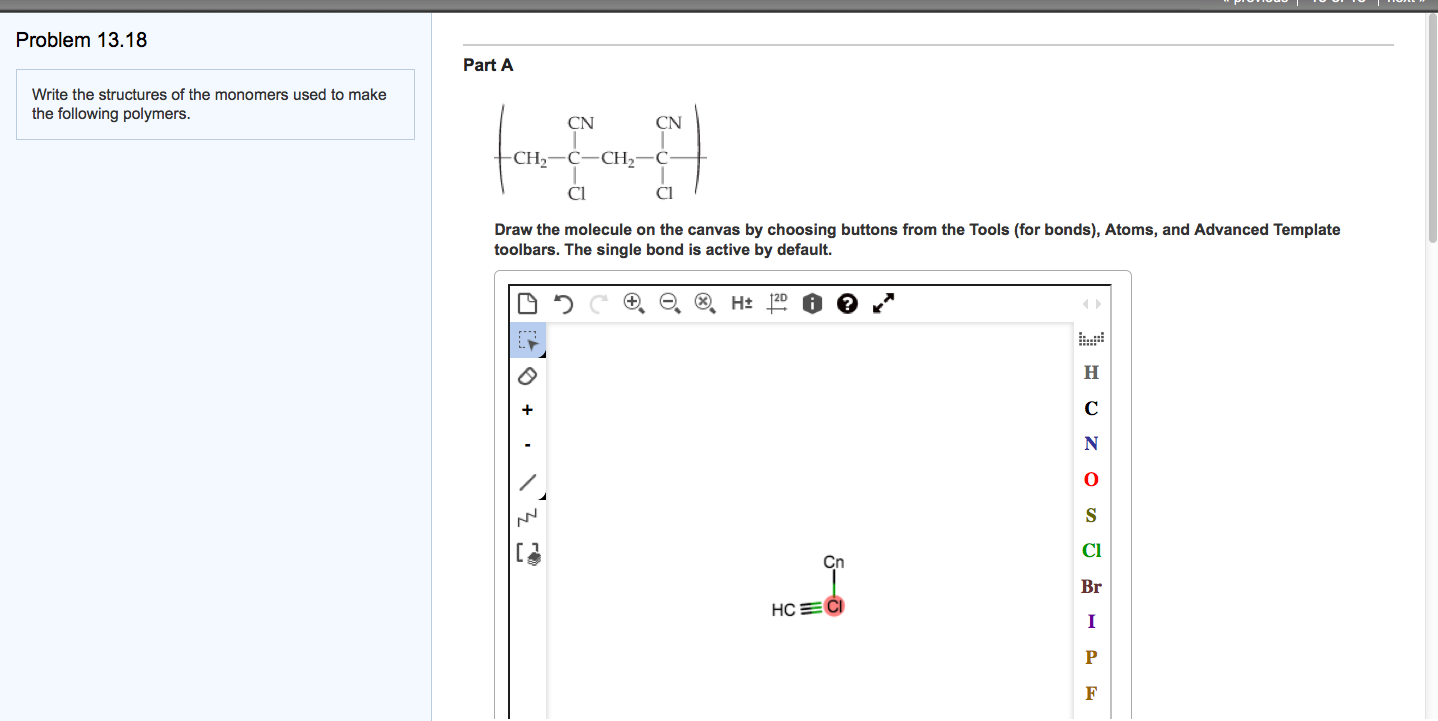Click the increase charge tool

coord(528,409)
